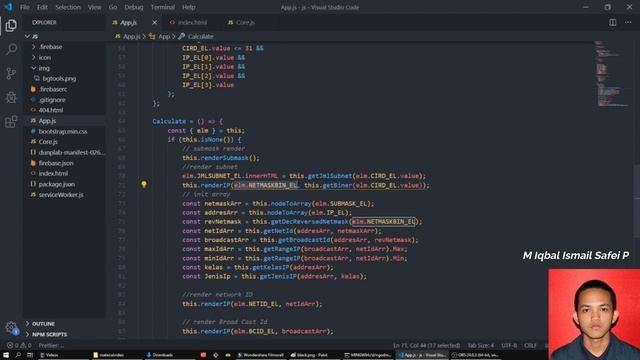Open the Debug menu
Viewport: 640px width, 360px height.
[x=133, y=7]
